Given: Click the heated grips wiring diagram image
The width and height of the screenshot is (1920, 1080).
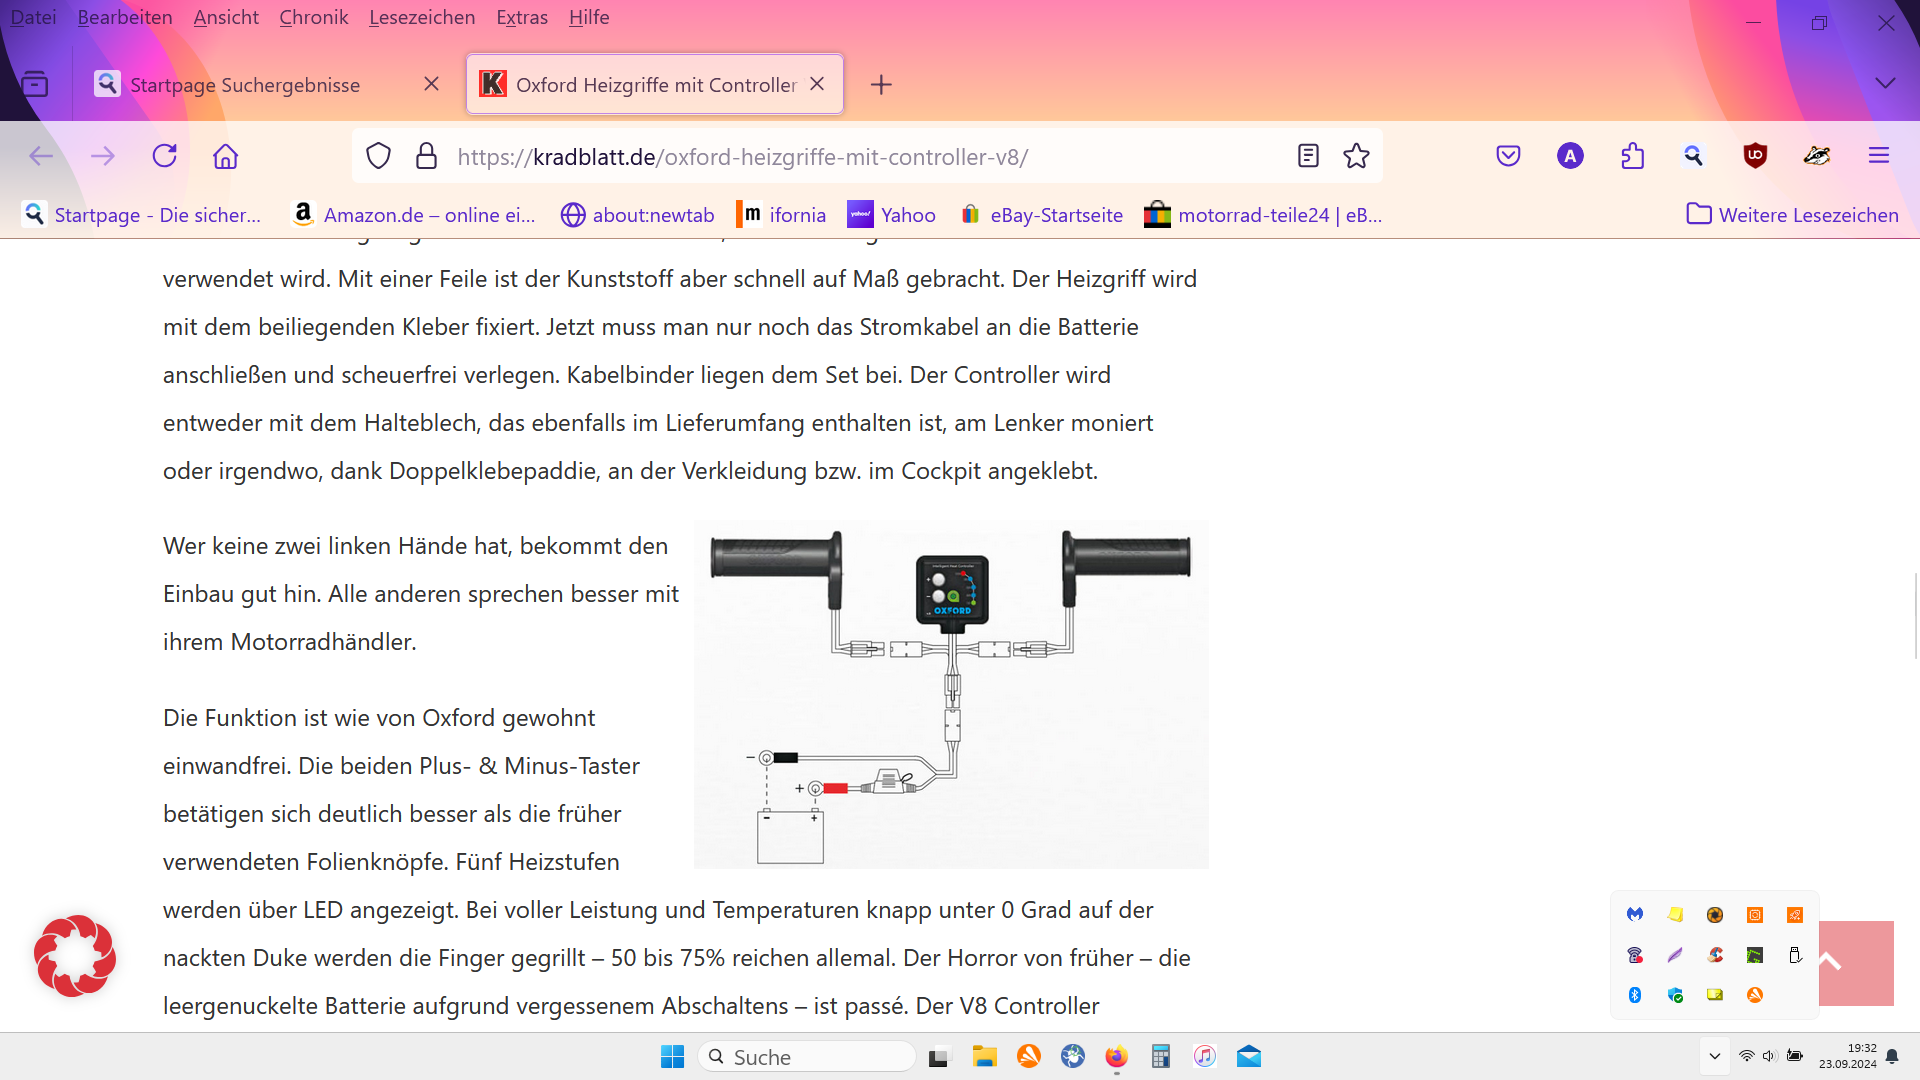Looking at the screenshot, I should [951, 694].
